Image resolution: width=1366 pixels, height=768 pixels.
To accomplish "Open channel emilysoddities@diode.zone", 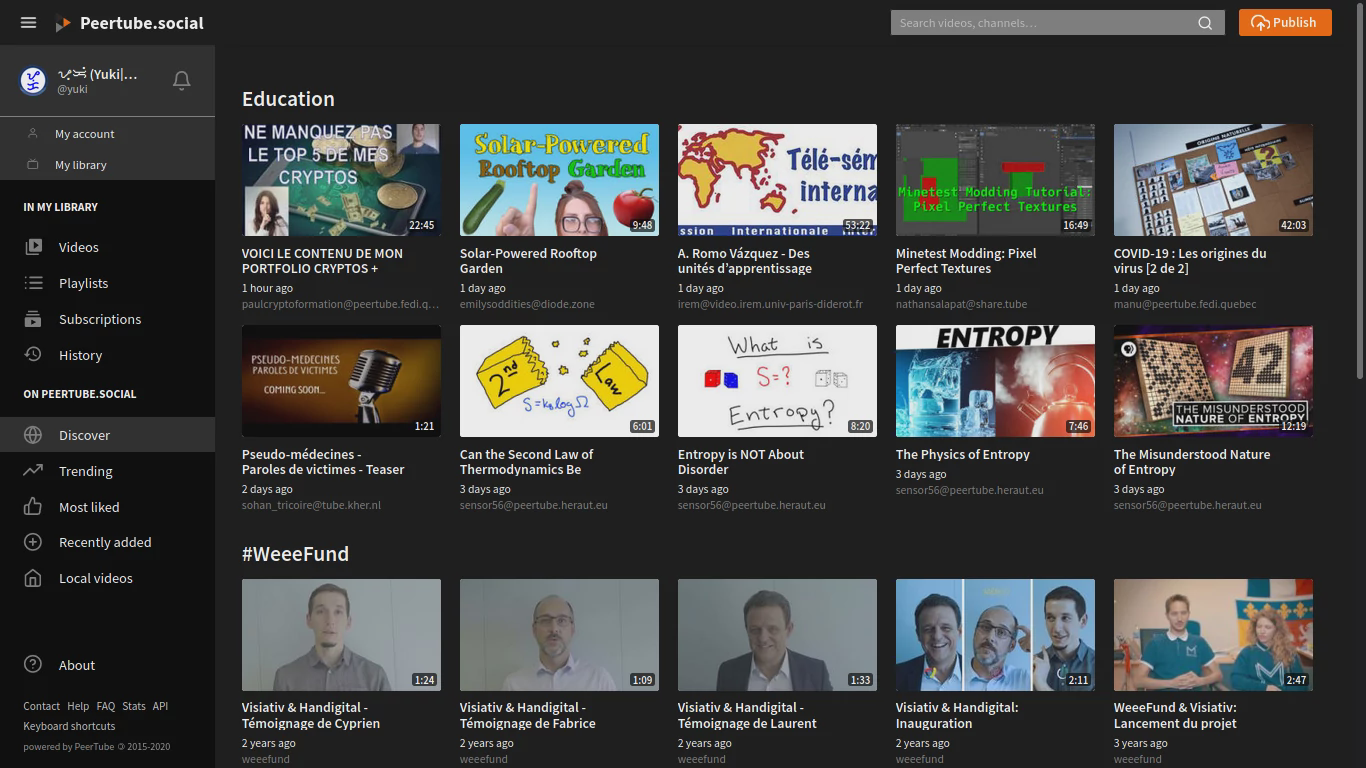I will (x=527, y=304).
